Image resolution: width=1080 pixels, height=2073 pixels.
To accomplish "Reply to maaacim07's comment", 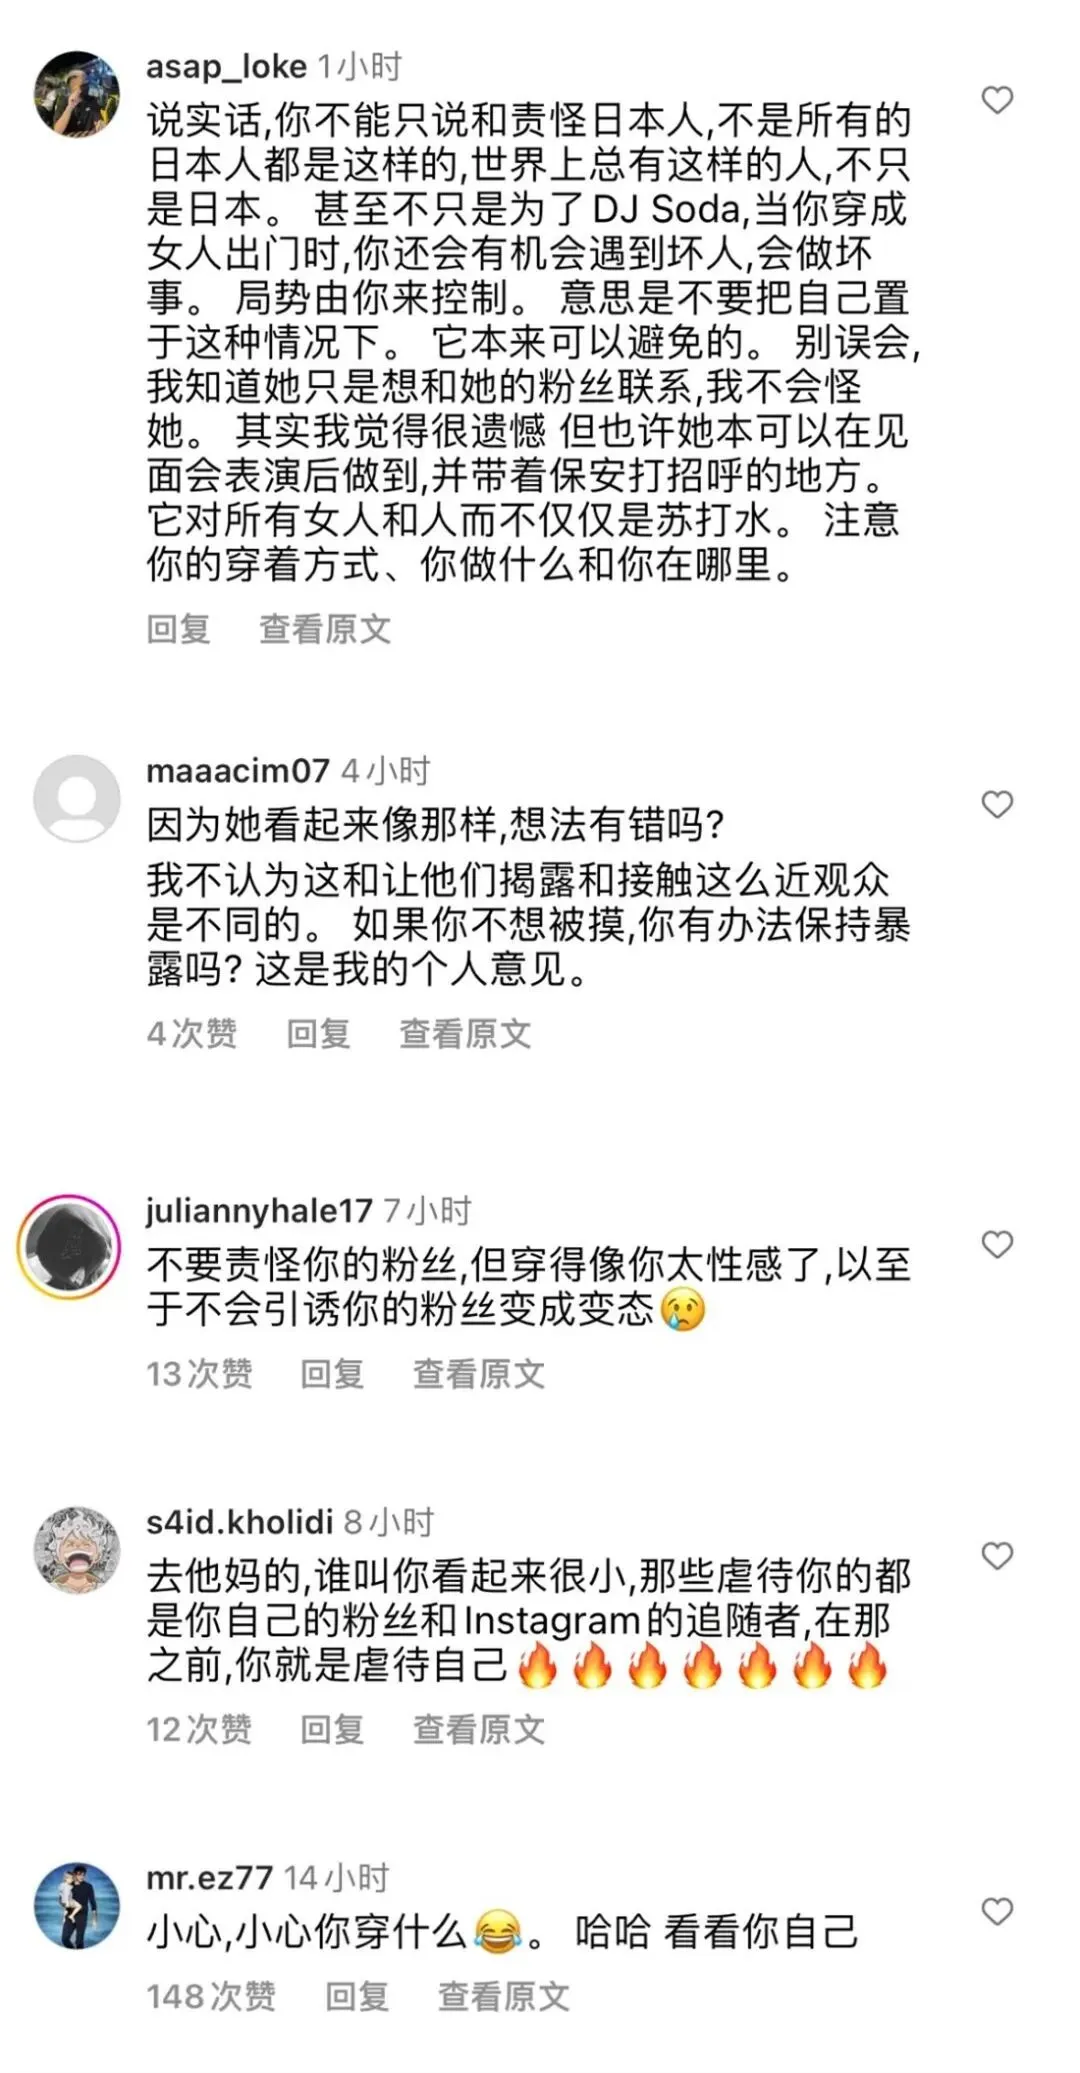I will (x=319, y=1033).
